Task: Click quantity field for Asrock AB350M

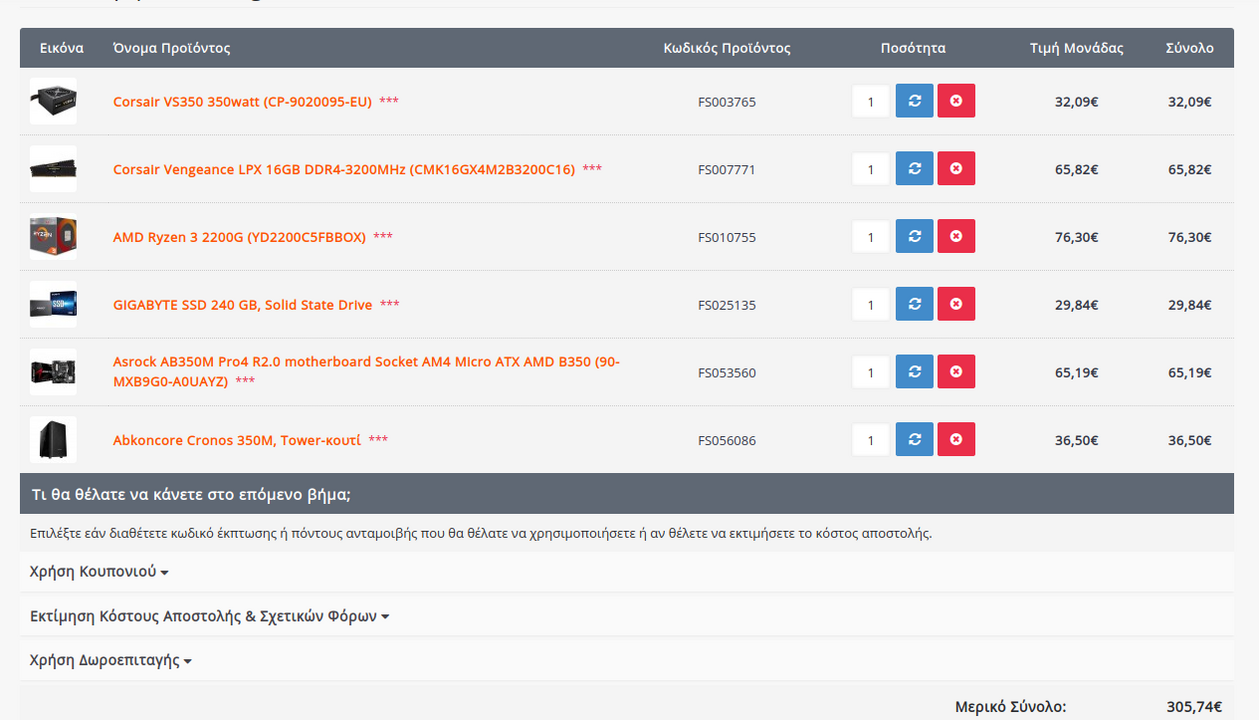Action: (871, 372)
